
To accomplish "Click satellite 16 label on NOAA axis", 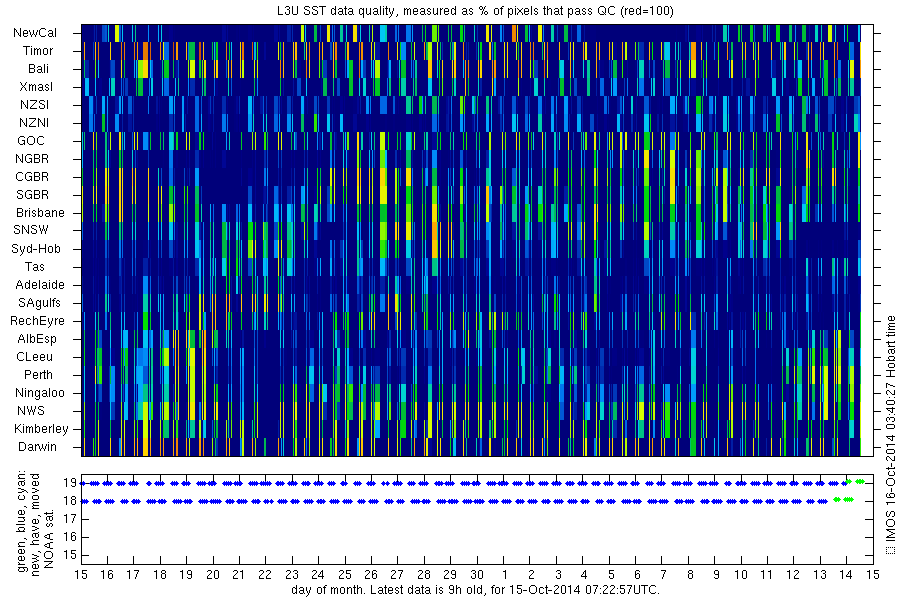I will coord(70,537).
